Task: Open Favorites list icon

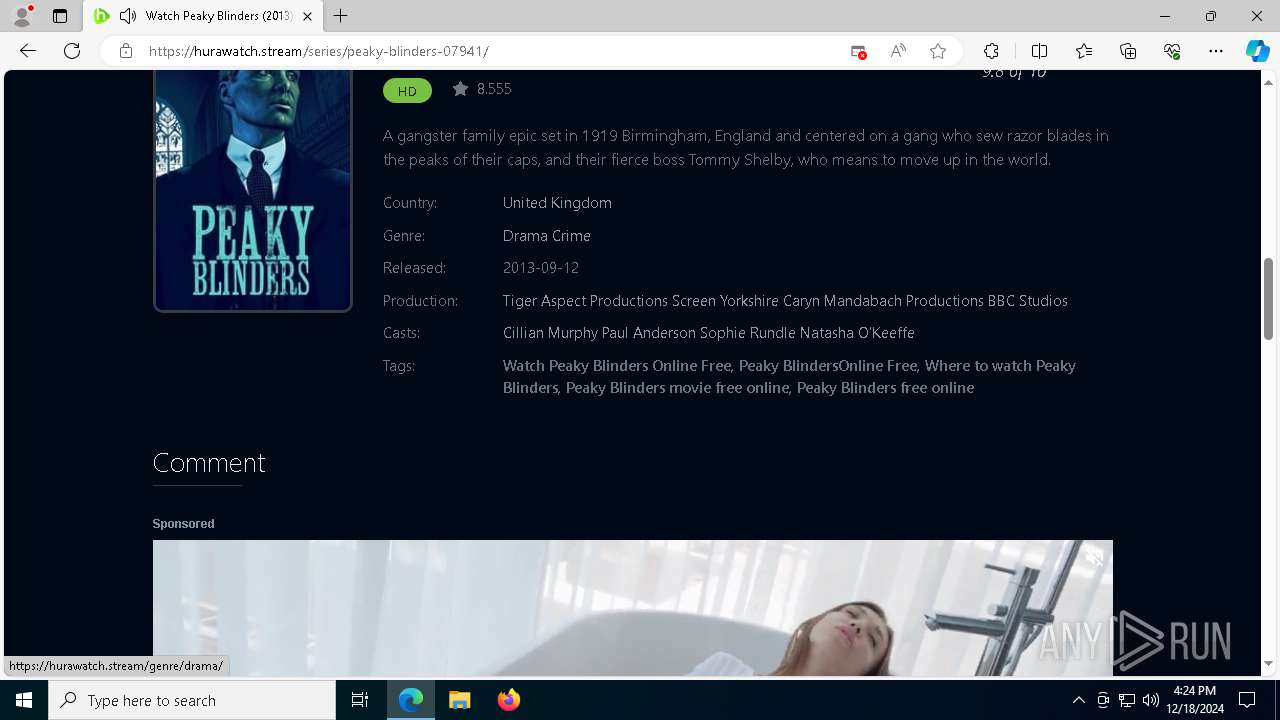Action: (x=1084, y=51)
